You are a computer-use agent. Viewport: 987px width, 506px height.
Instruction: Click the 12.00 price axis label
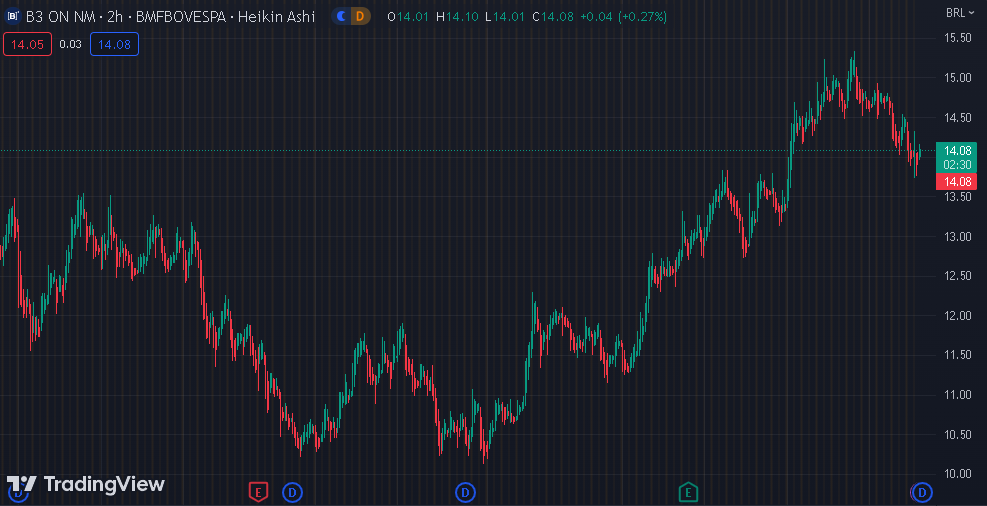click(958, 315)
